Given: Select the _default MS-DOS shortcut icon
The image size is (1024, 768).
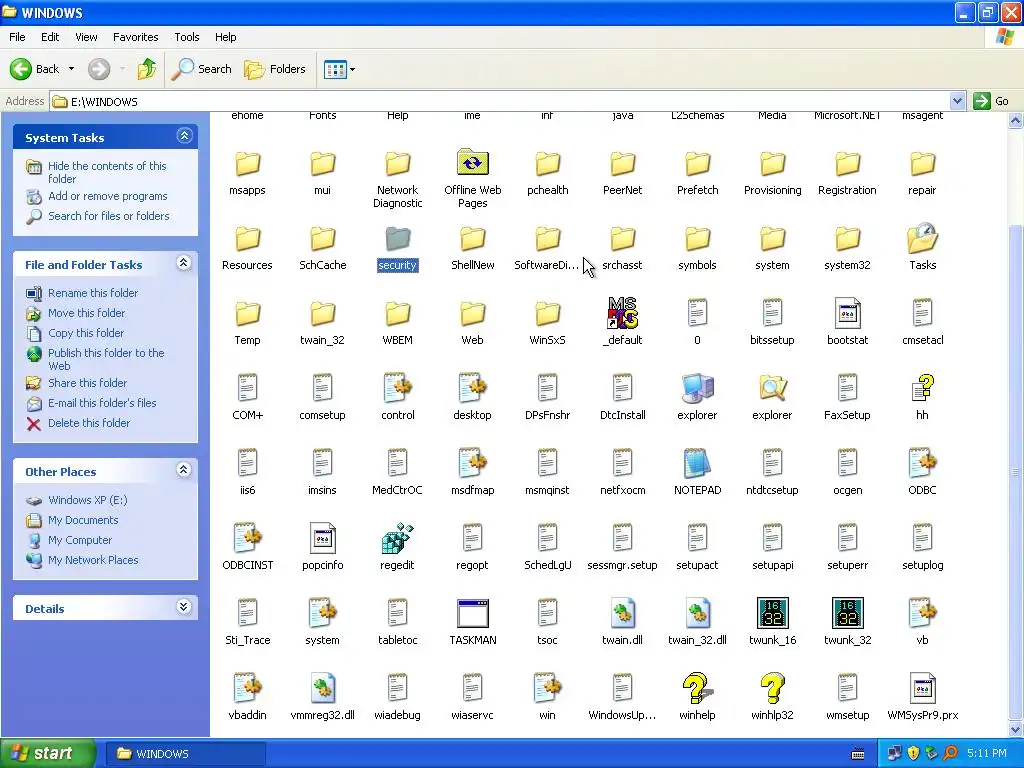Looking at the screenshot, I should [622, 313].
